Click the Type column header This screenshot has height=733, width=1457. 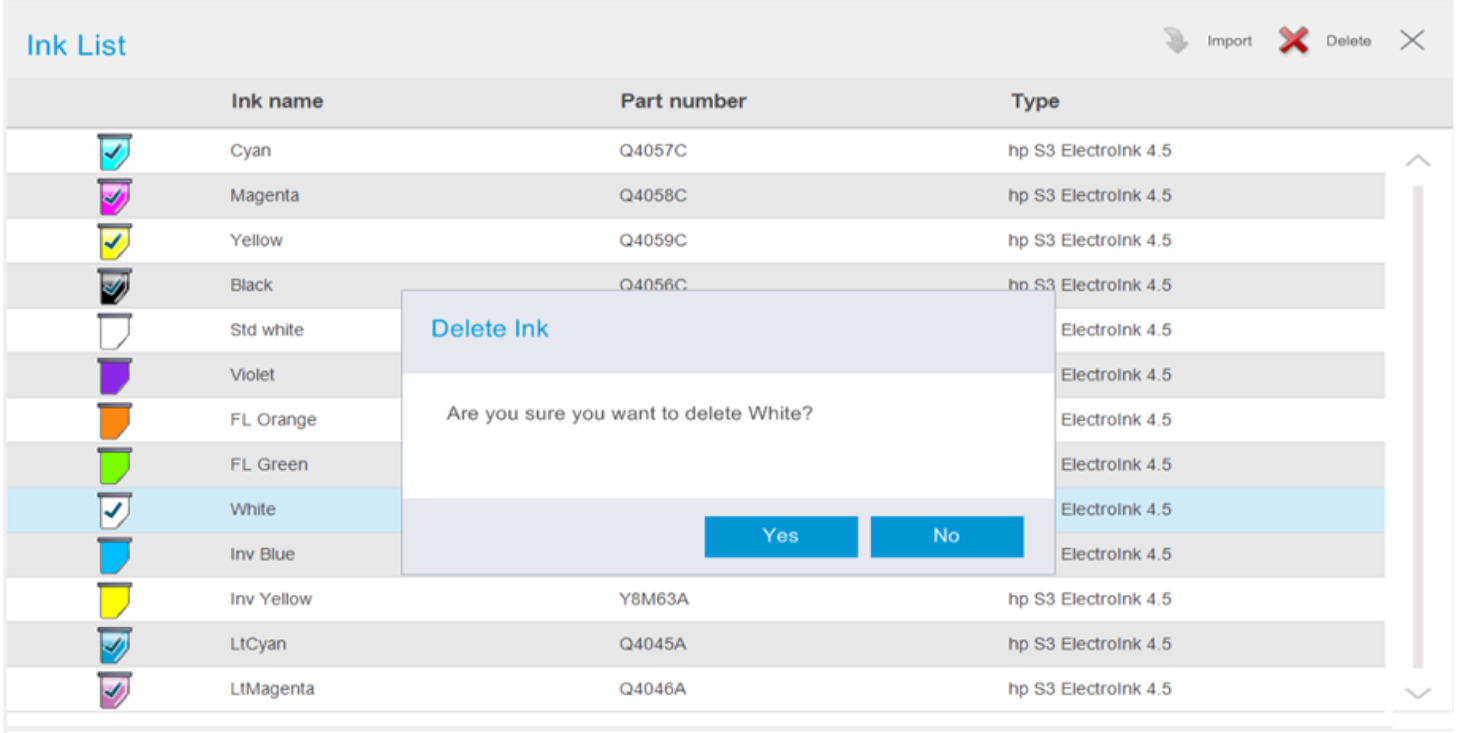tap(1035, 101)
